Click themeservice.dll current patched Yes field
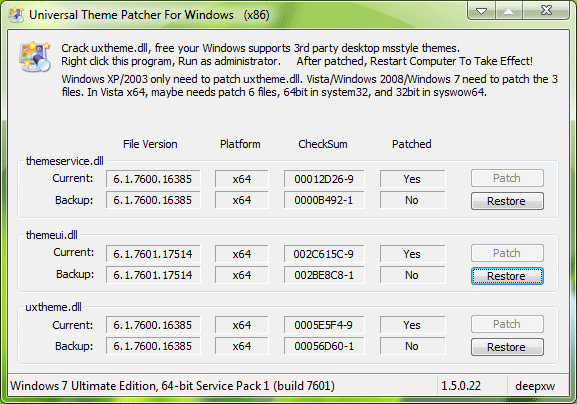This screenshot has width=577, height=404. tap(413, 179)
